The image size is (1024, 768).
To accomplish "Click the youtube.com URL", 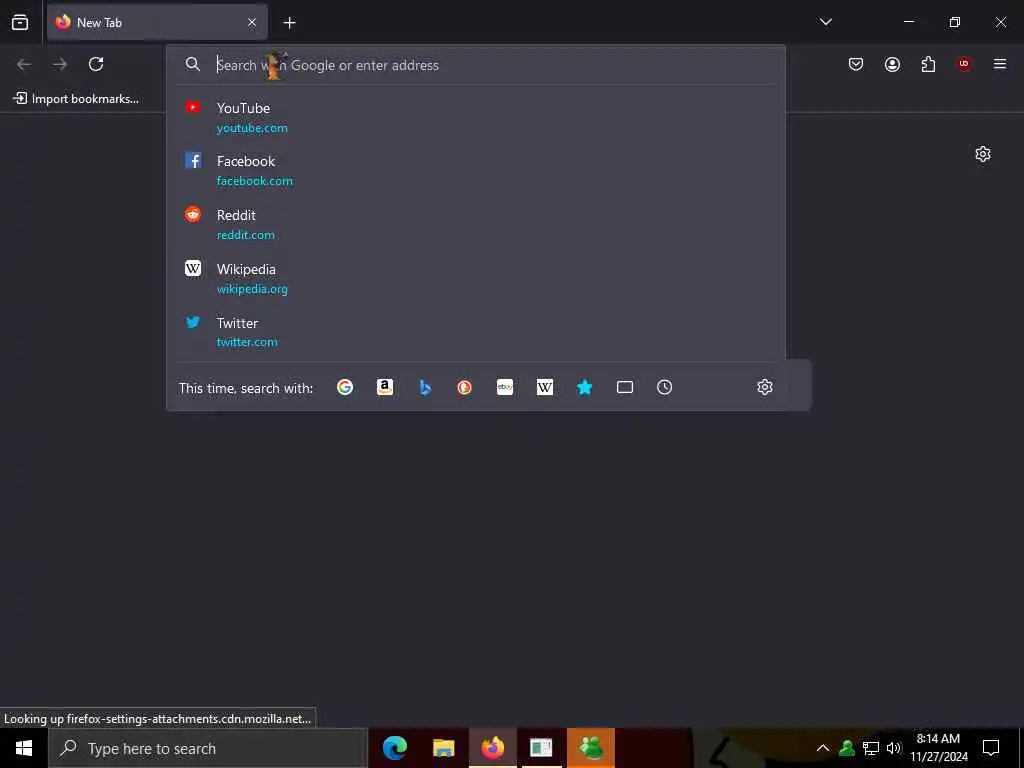I will pos(252,128).
